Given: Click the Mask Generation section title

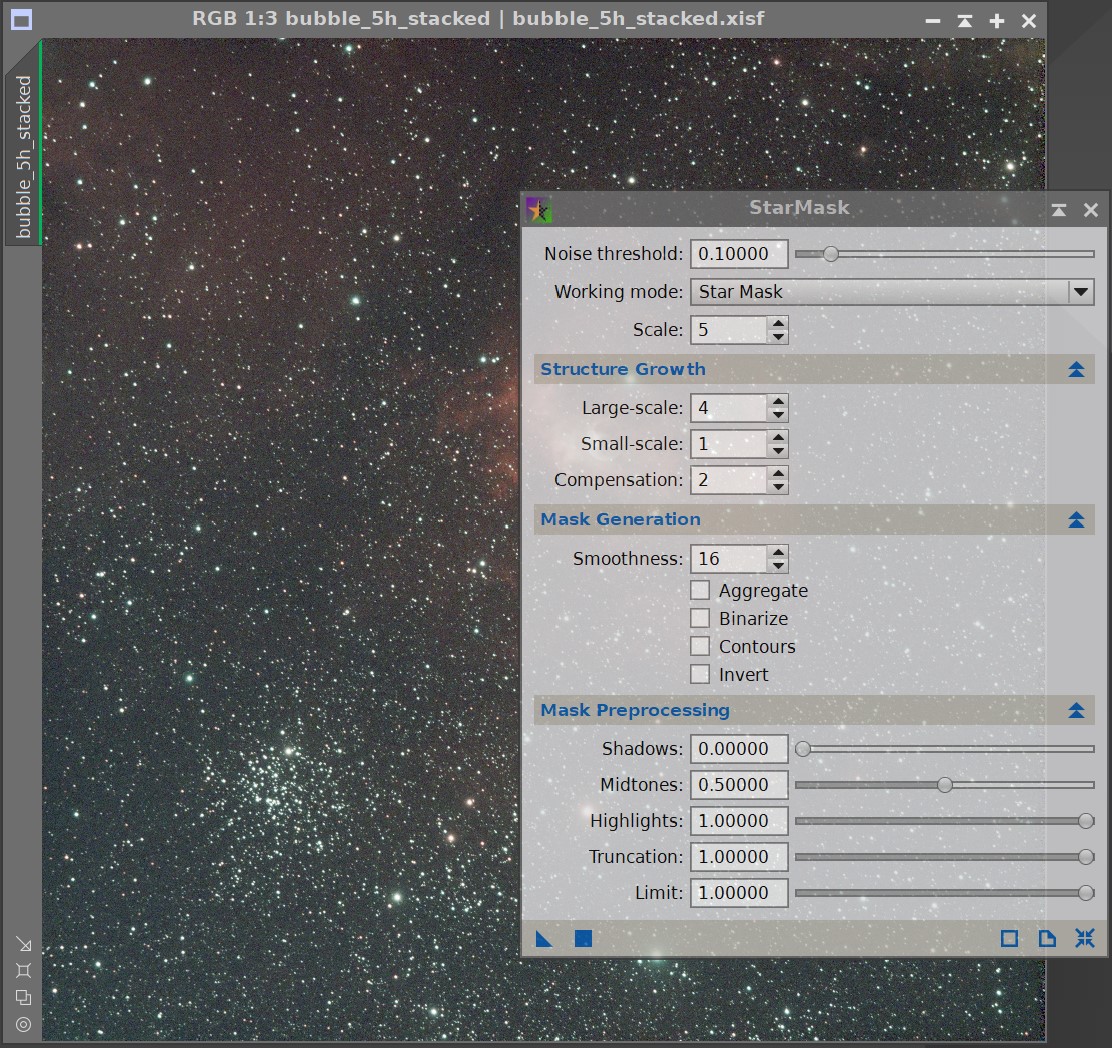Looking at the screenshot, I should click(x=621, y=520).
